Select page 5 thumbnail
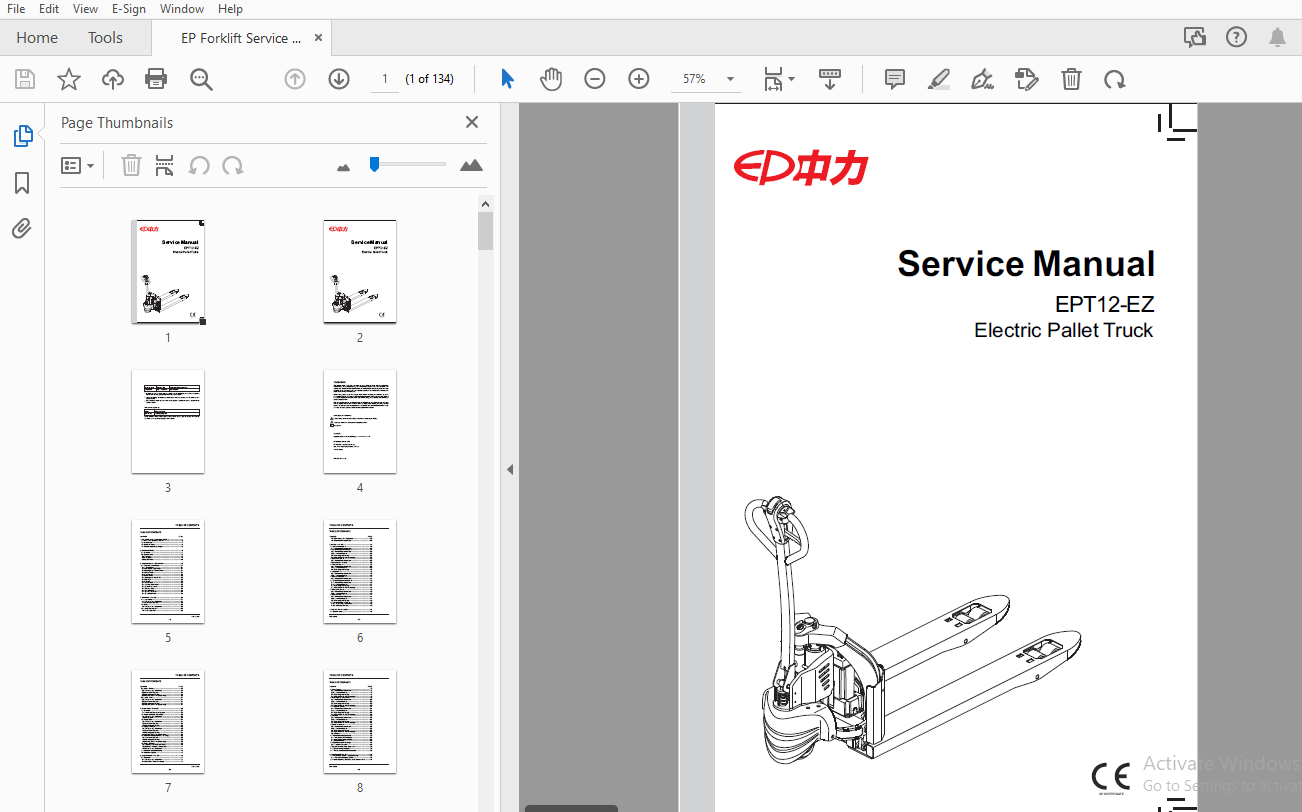1302x812 pixels. (x=168, y=572)
